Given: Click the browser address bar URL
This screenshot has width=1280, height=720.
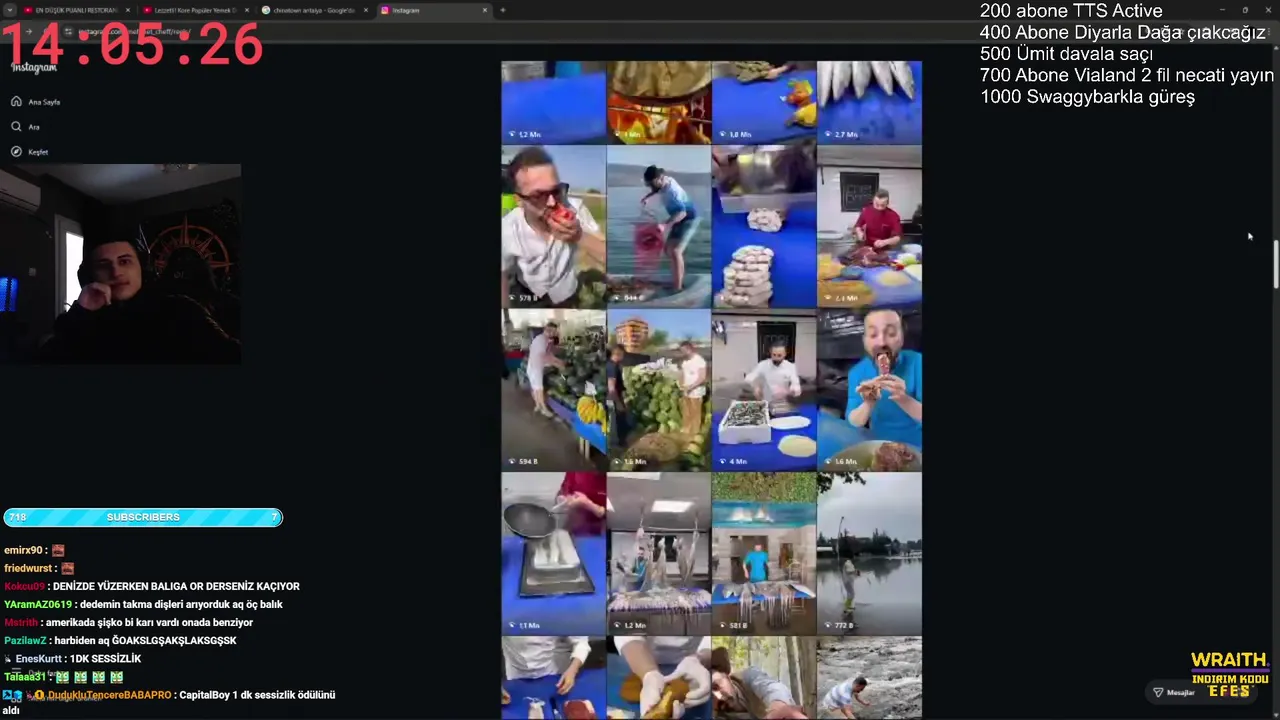Looking at the screenshot, I should [133, 32].
